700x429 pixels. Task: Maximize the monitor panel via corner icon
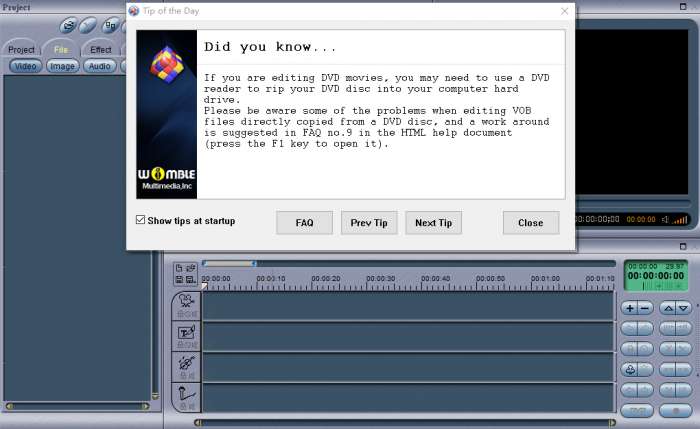click(x=683, y=6)
